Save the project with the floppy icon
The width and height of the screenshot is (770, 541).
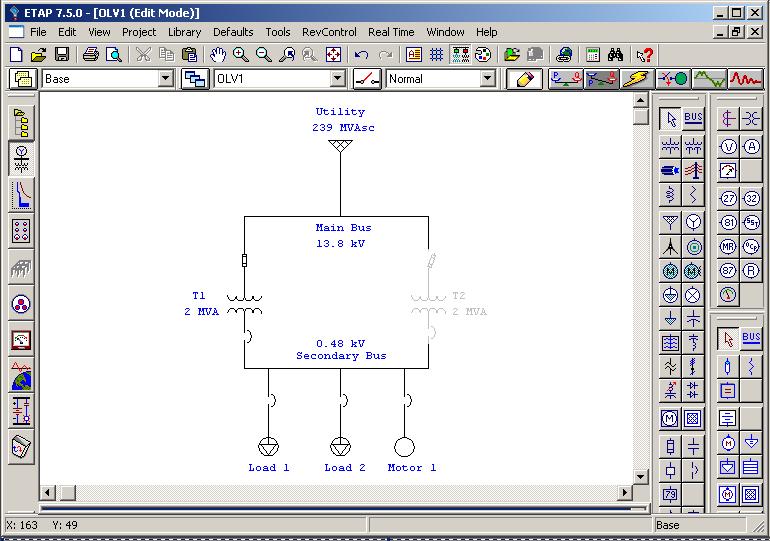coord(62,54)
